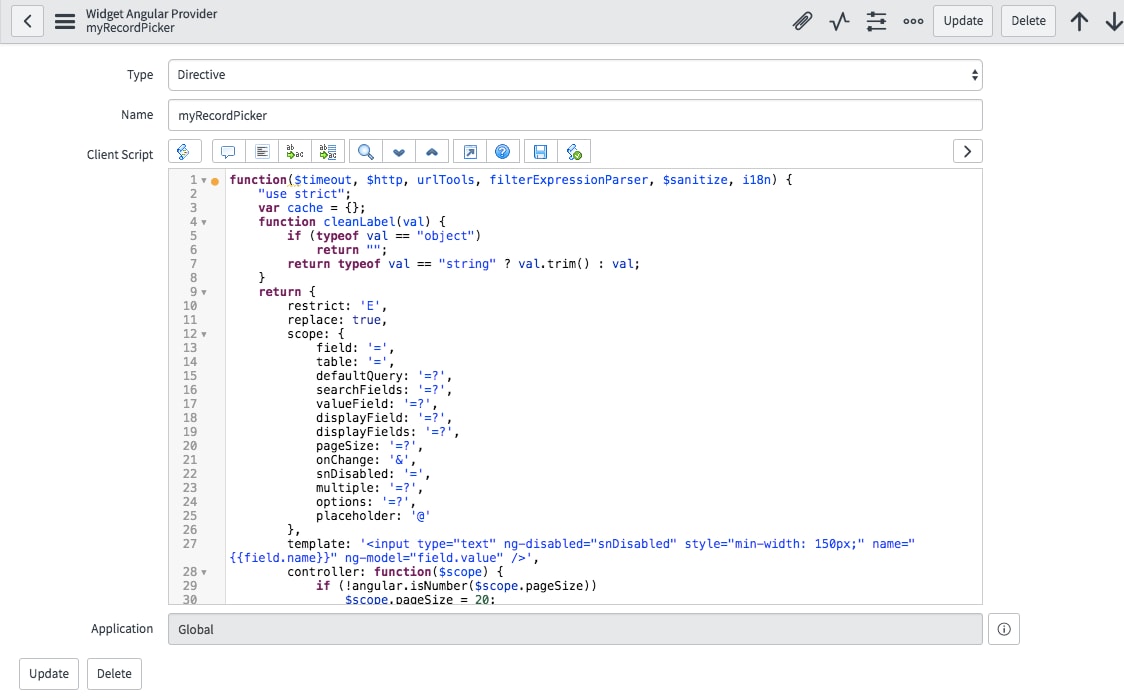Open editor help question icon
Screen dimensions: 1124x698
click(503, 152)
